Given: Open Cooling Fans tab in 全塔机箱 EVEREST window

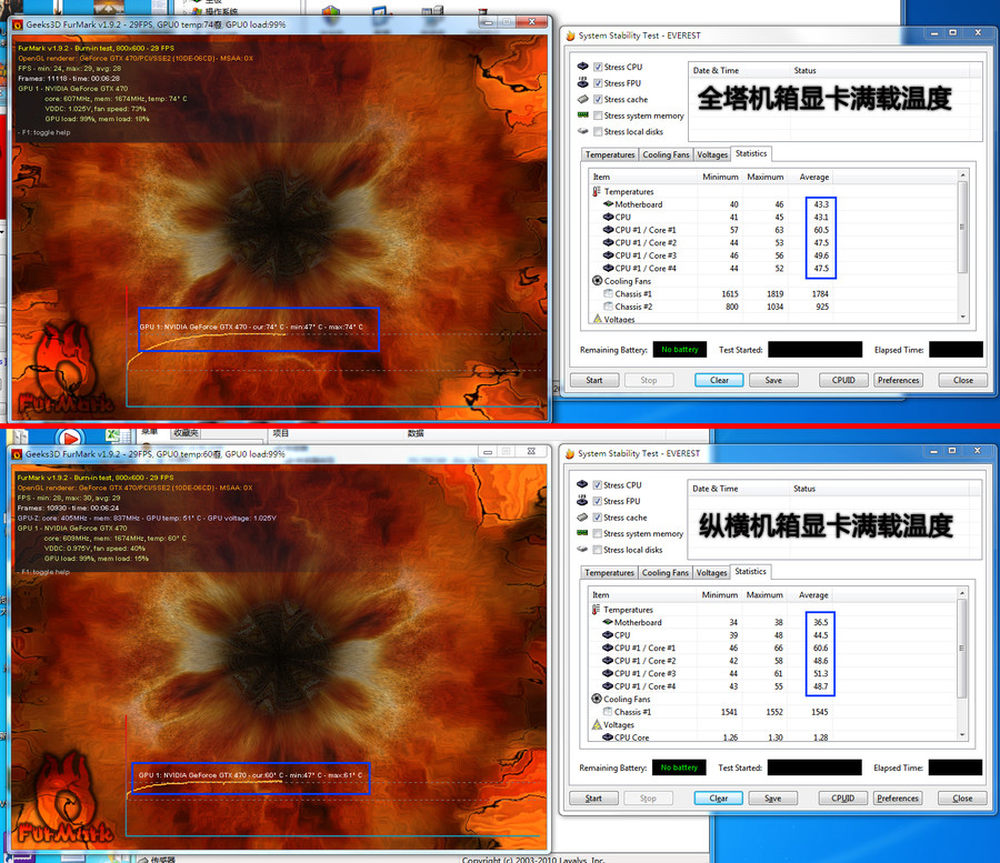Looking at the screenshot, I should pyautogui.click(x=666, y=155).
